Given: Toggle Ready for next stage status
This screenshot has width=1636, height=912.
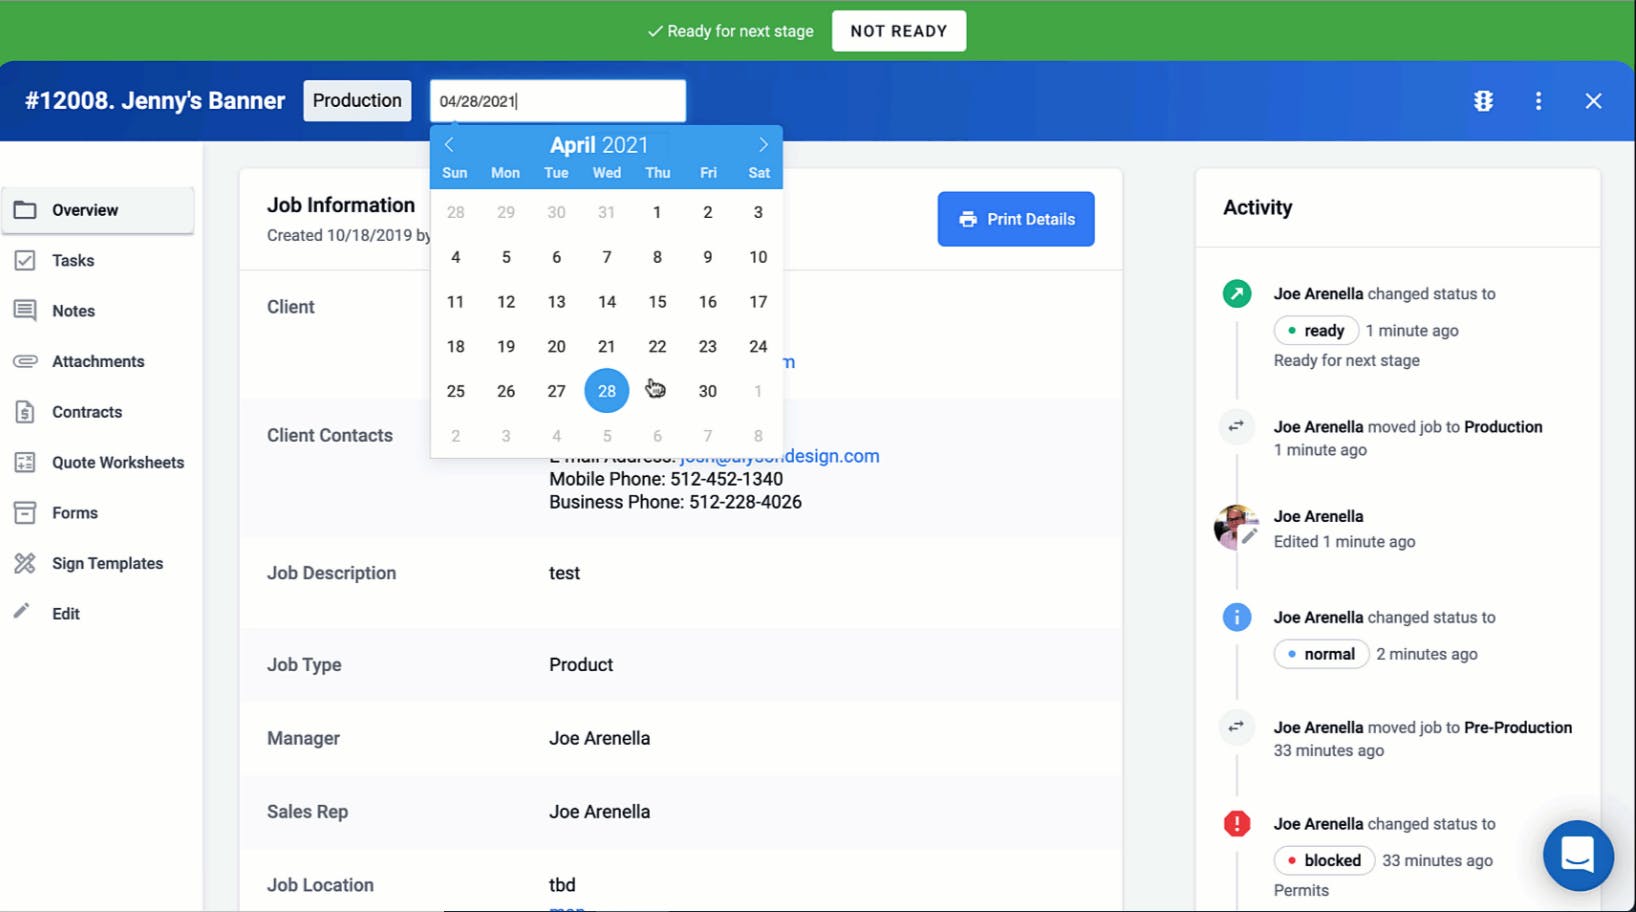Looking at the screenshot, I should coord(730,30).
